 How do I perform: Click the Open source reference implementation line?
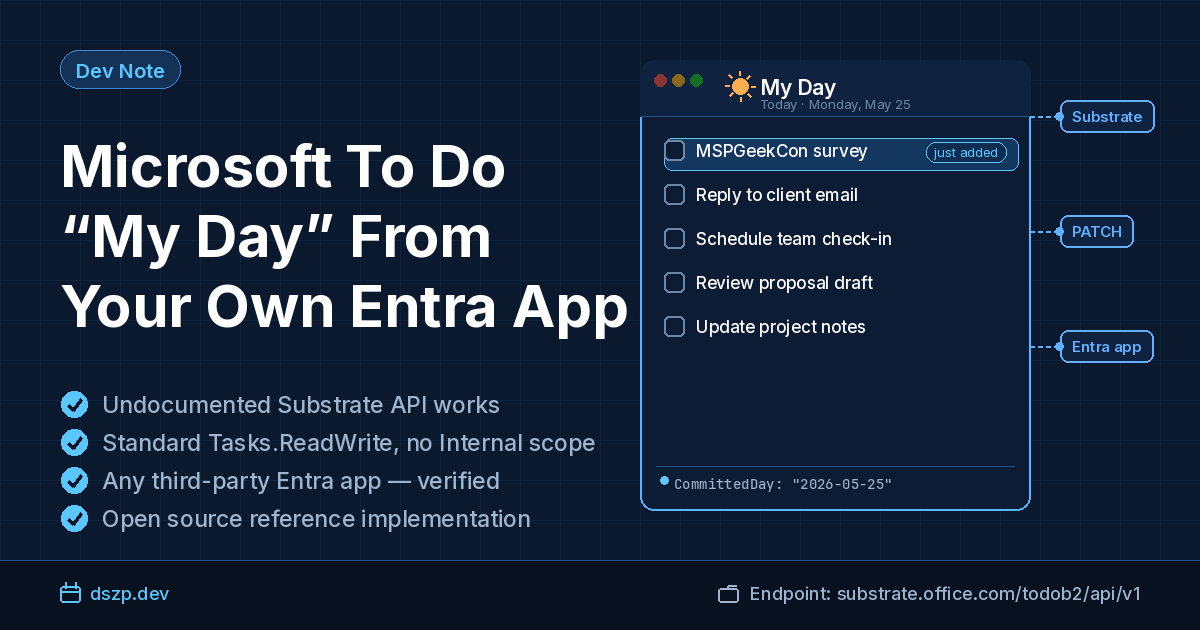coord(316,519)
